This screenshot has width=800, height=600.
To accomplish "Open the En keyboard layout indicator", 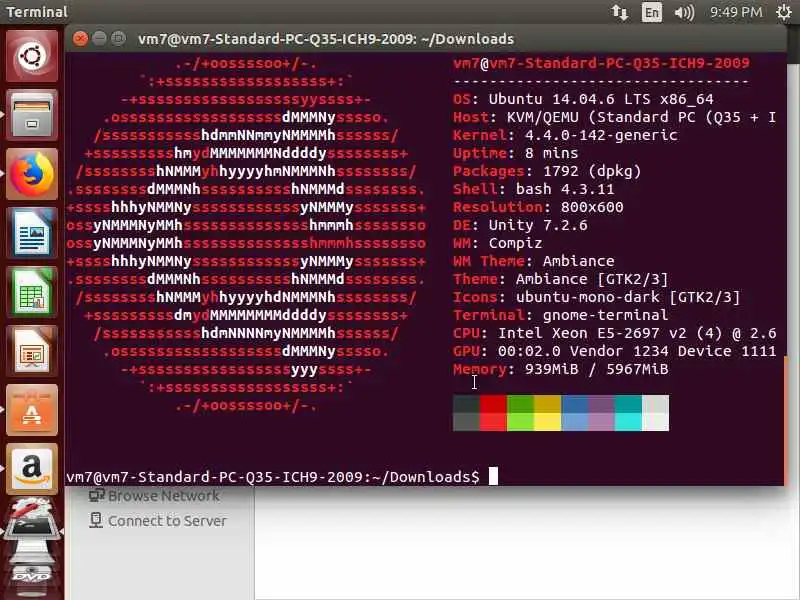I will 652,12.
